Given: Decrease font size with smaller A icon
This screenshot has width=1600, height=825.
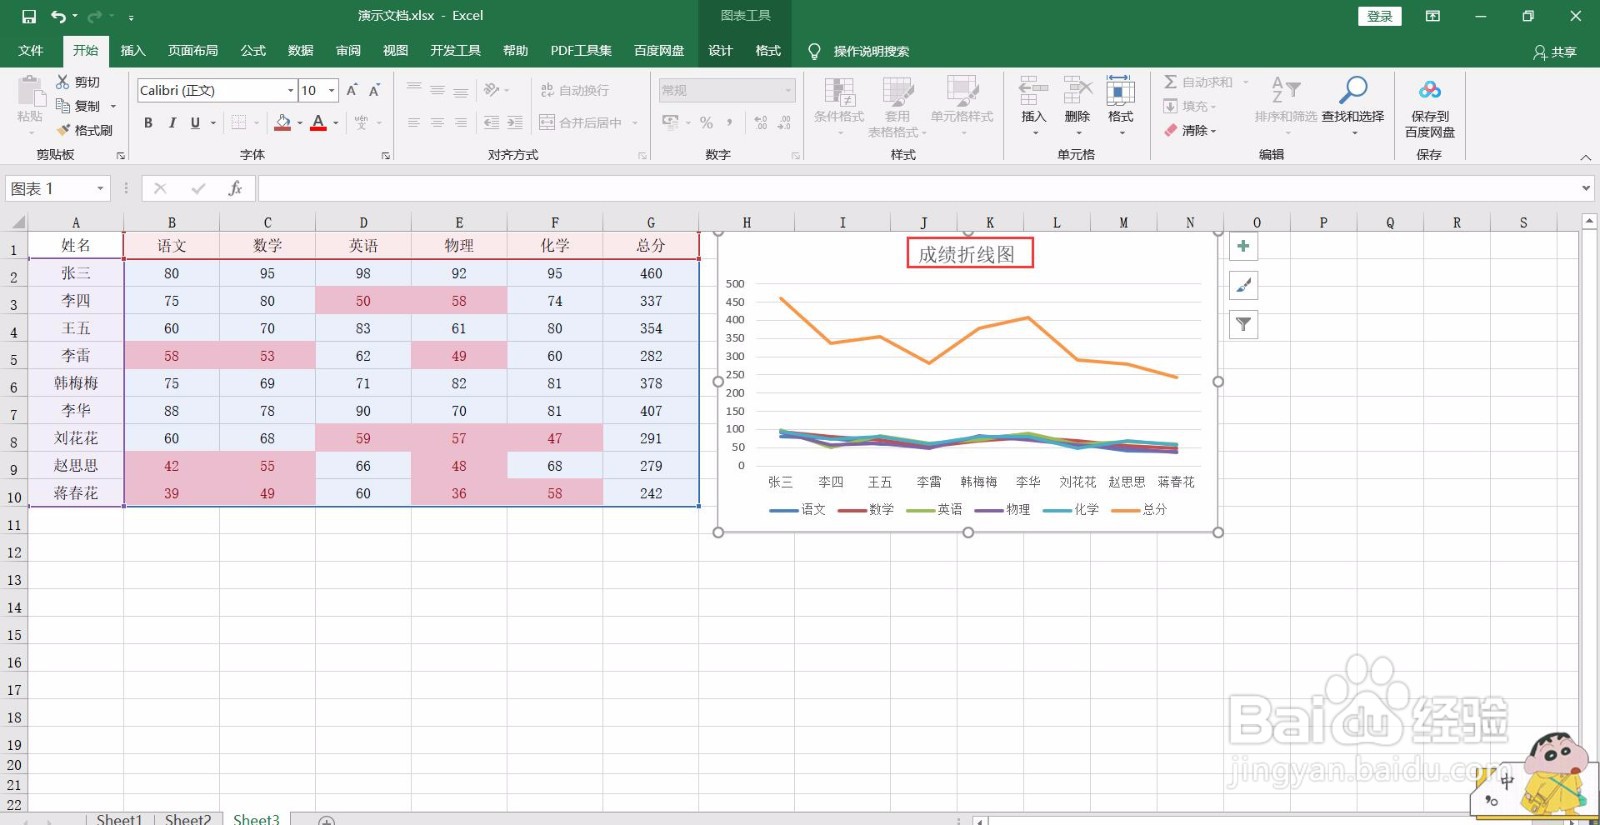Looking at the screenshot, I should coord(375,90).
